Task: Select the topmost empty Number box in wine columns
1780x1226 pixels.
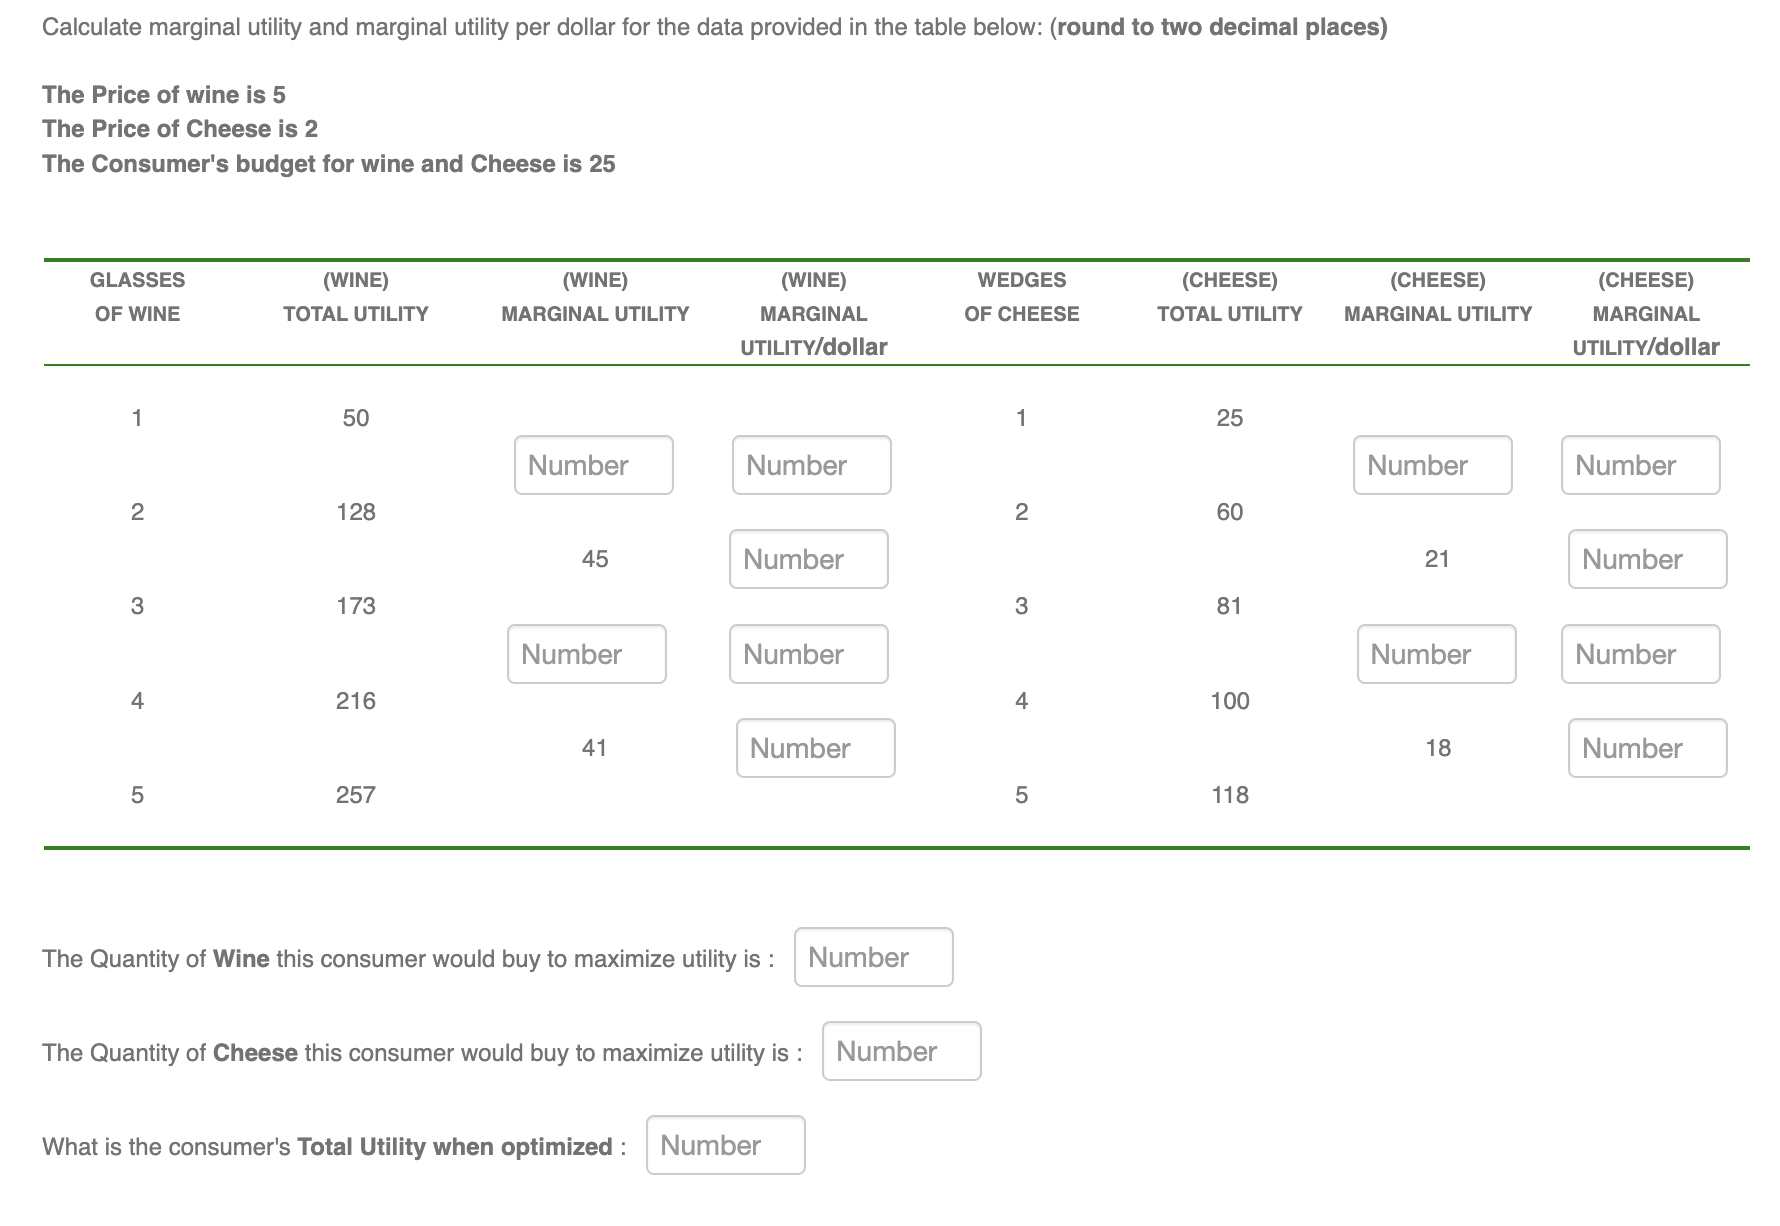Action: point(593,464)
